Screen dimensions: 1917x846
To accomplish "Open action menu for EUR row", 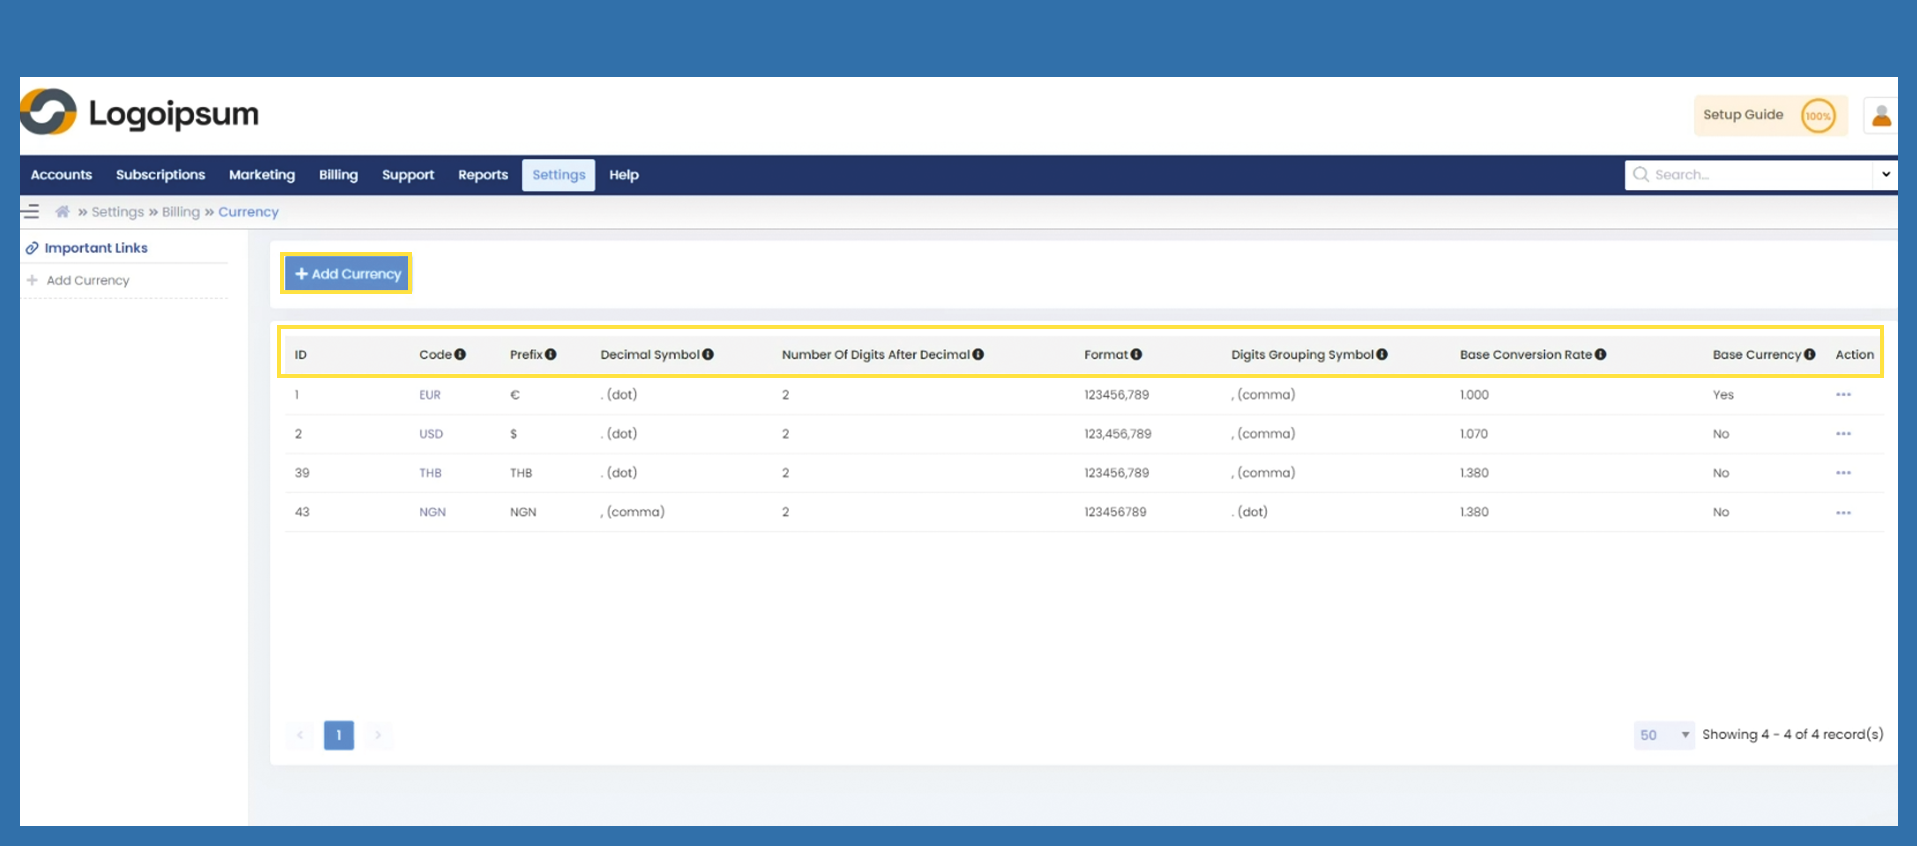I will 1843,395.
